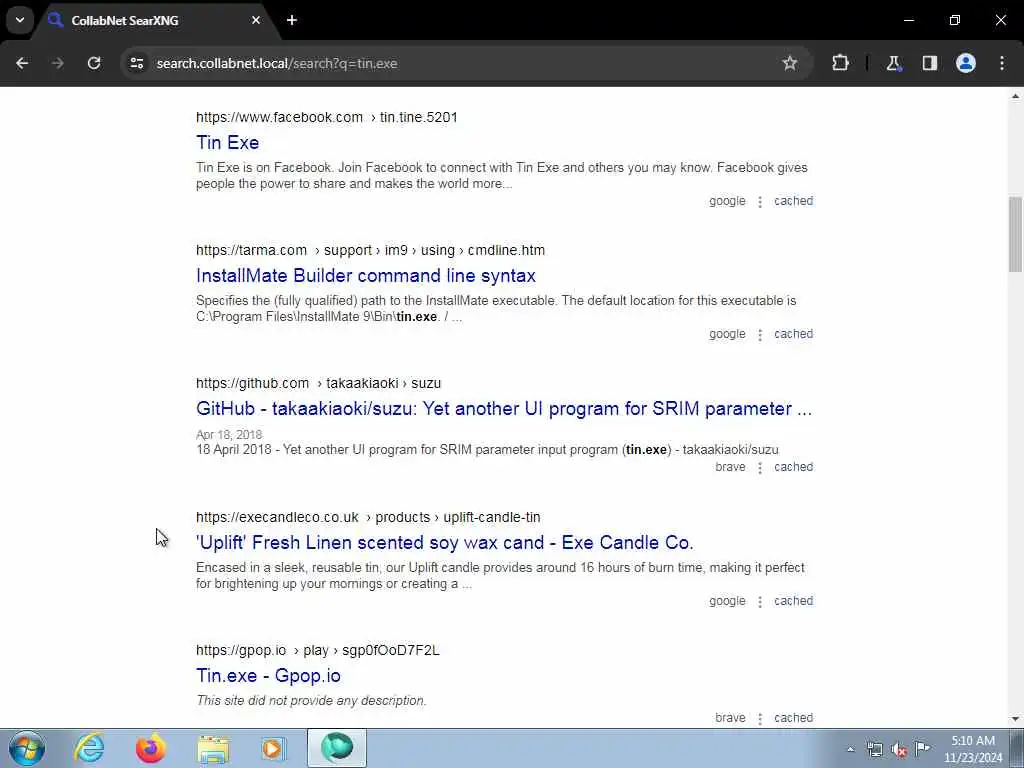Screen dimensions: 1024x768
Task: Open the Chrome three-dot menu
Action: pos(1002,63)
